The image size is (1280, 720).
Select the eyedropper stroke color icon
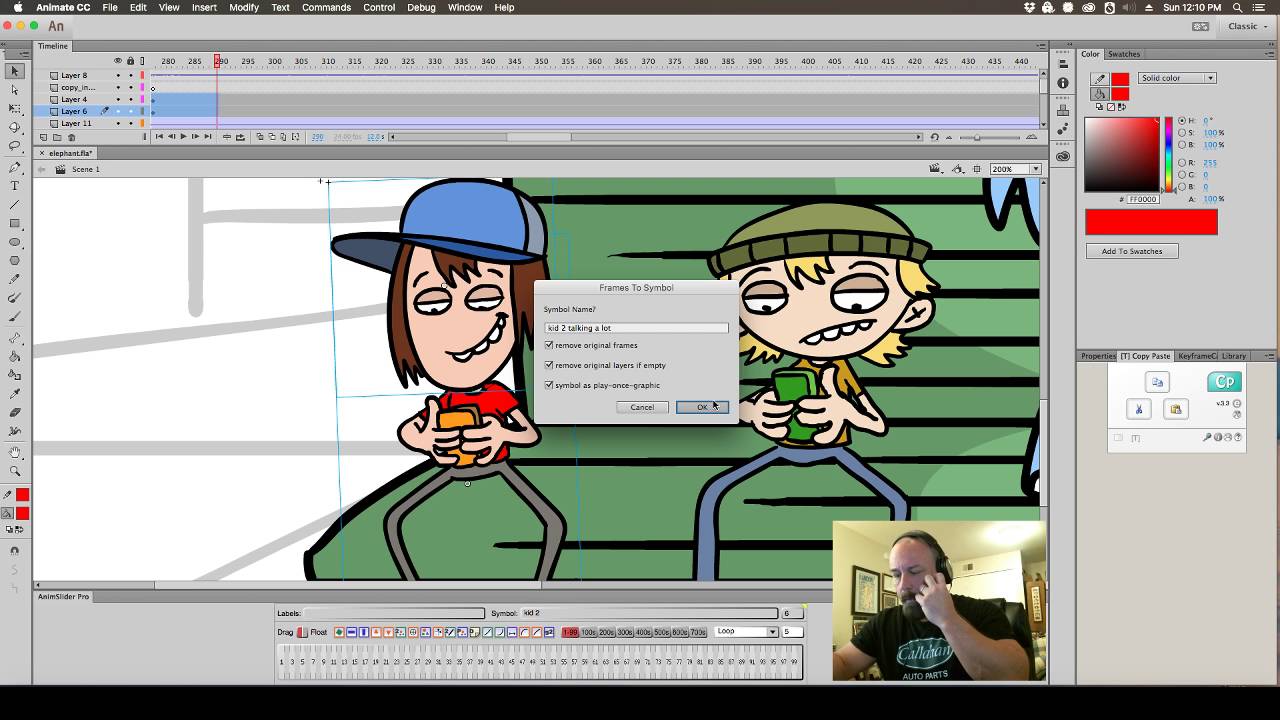coord(1100,79)
